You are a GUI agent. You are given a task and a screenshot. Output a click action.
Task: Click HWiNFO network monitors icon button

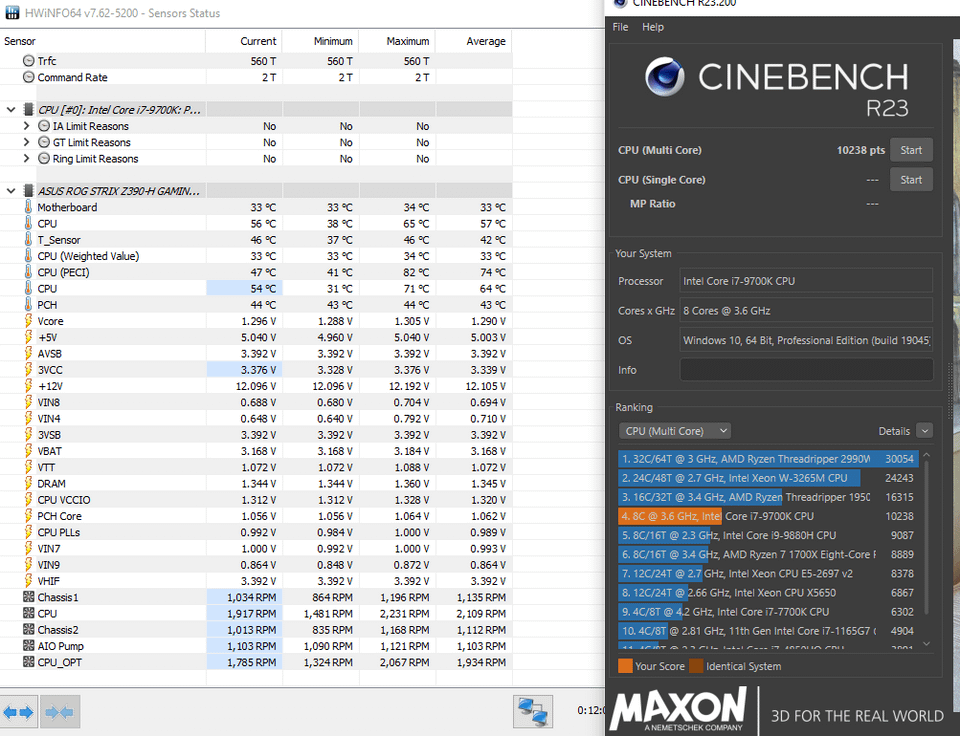[x=533, y=712]
